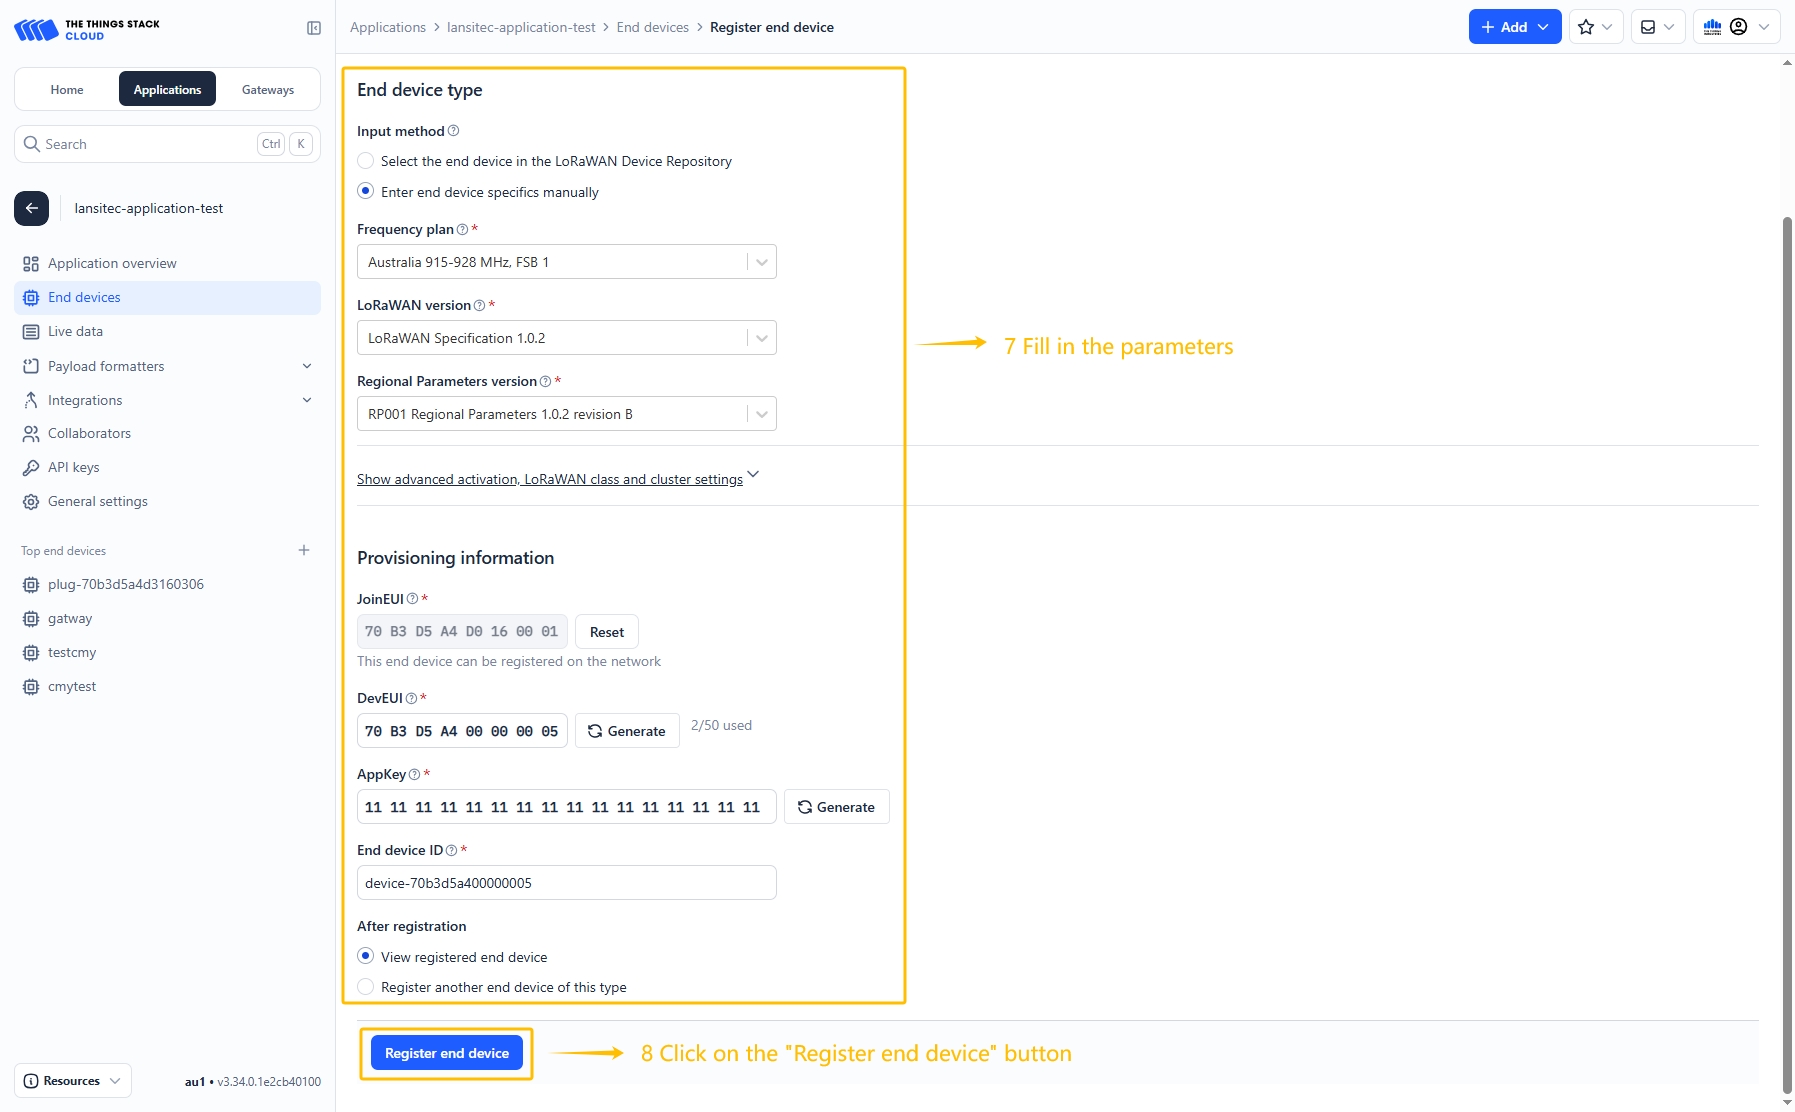The height and width of the screenshot is (1112, 1795).
Task: Click the End device ID input field
Action: 566,883
